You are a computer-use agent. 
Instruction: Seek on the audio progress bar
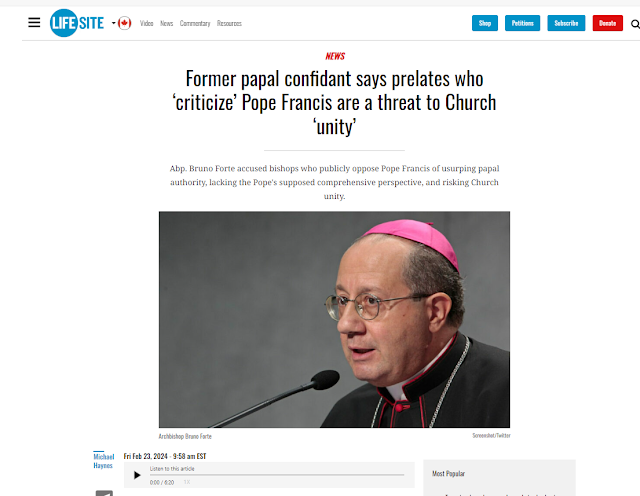(277, 475)
